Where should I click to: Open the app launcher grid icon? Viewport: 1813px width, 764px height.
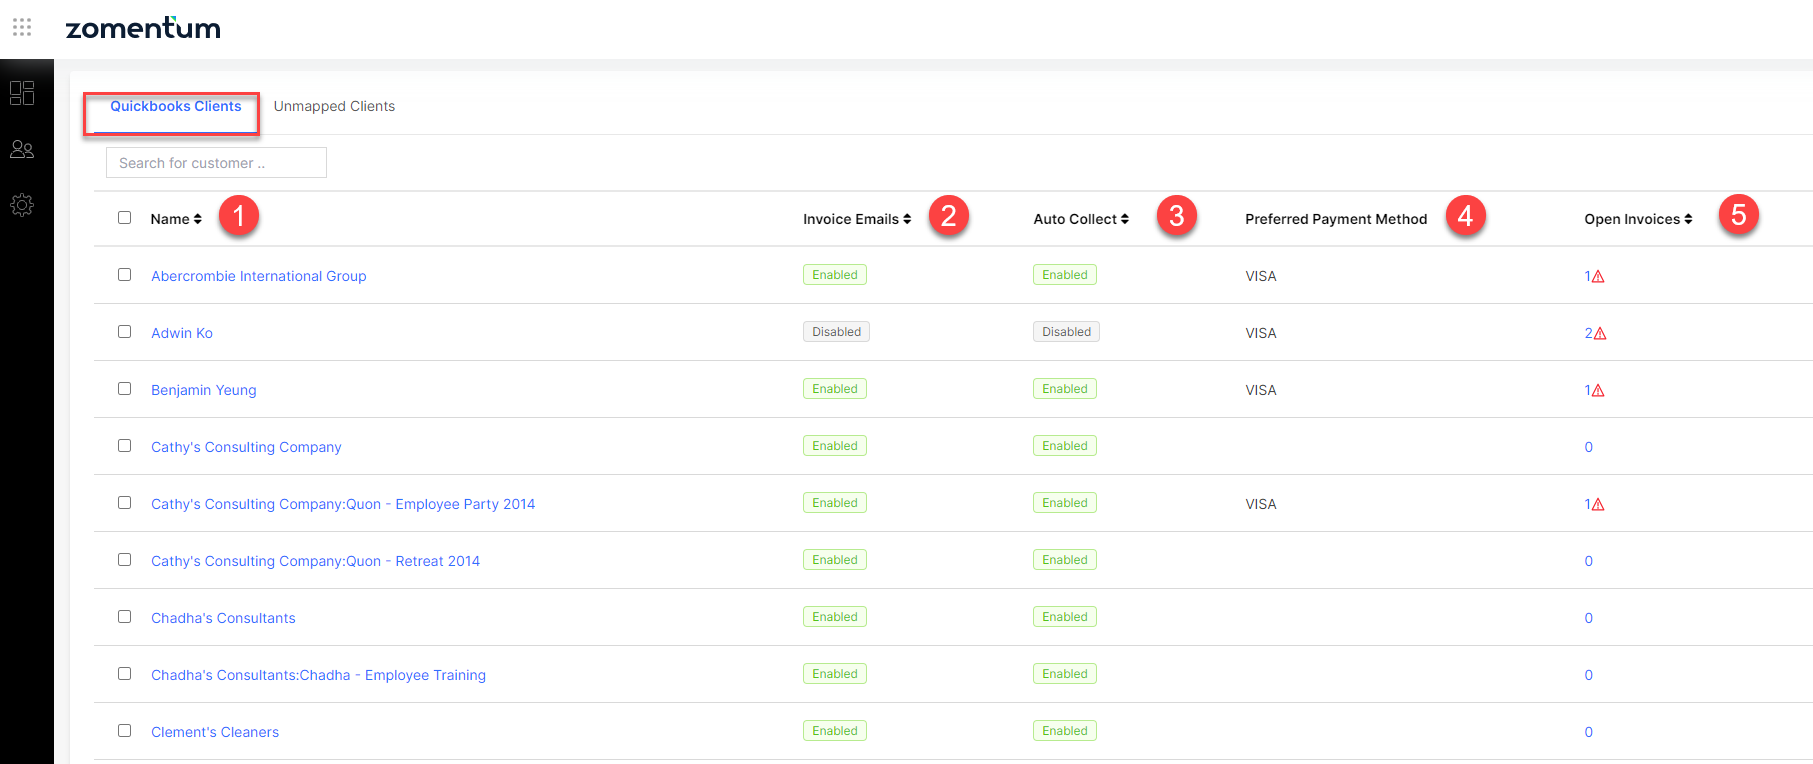(x=22, y=27)
